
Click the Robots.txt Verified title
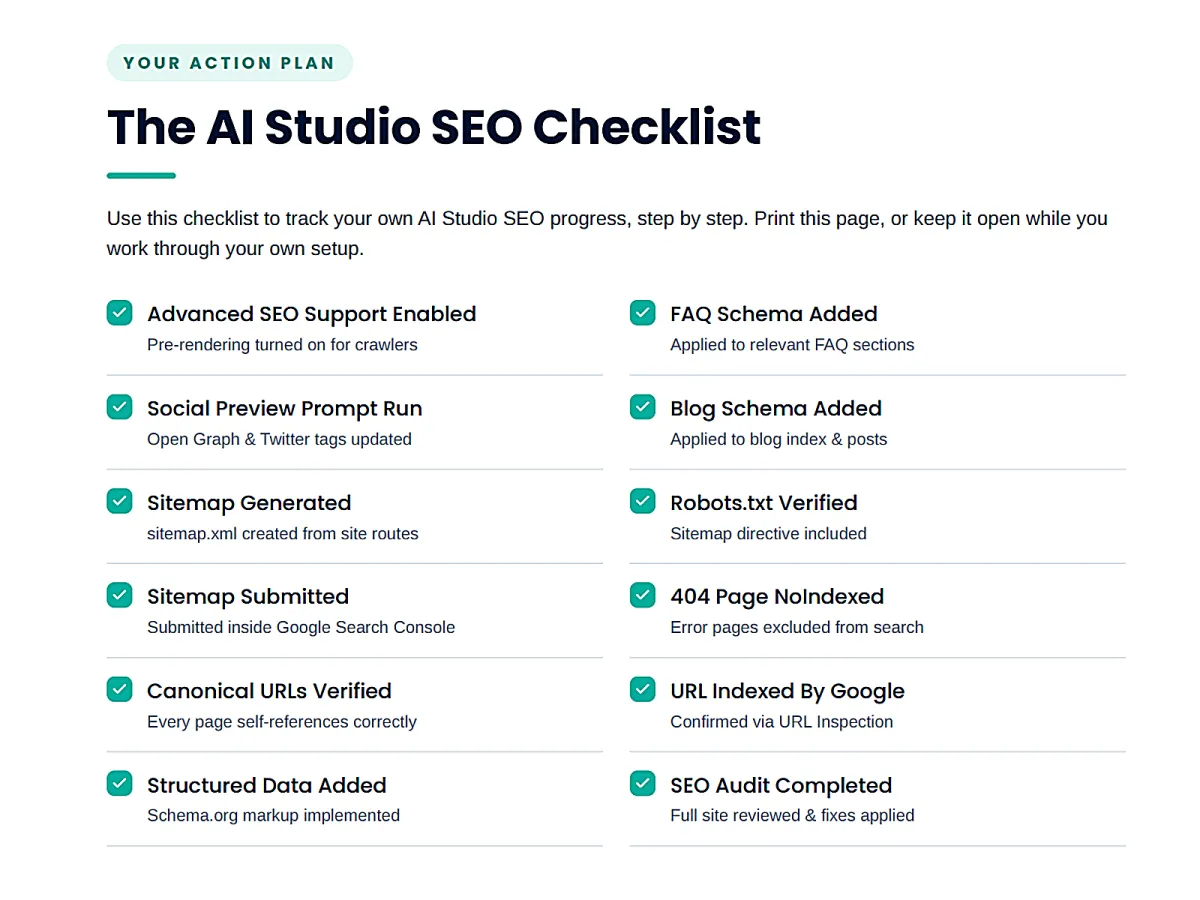click(764, 502)
